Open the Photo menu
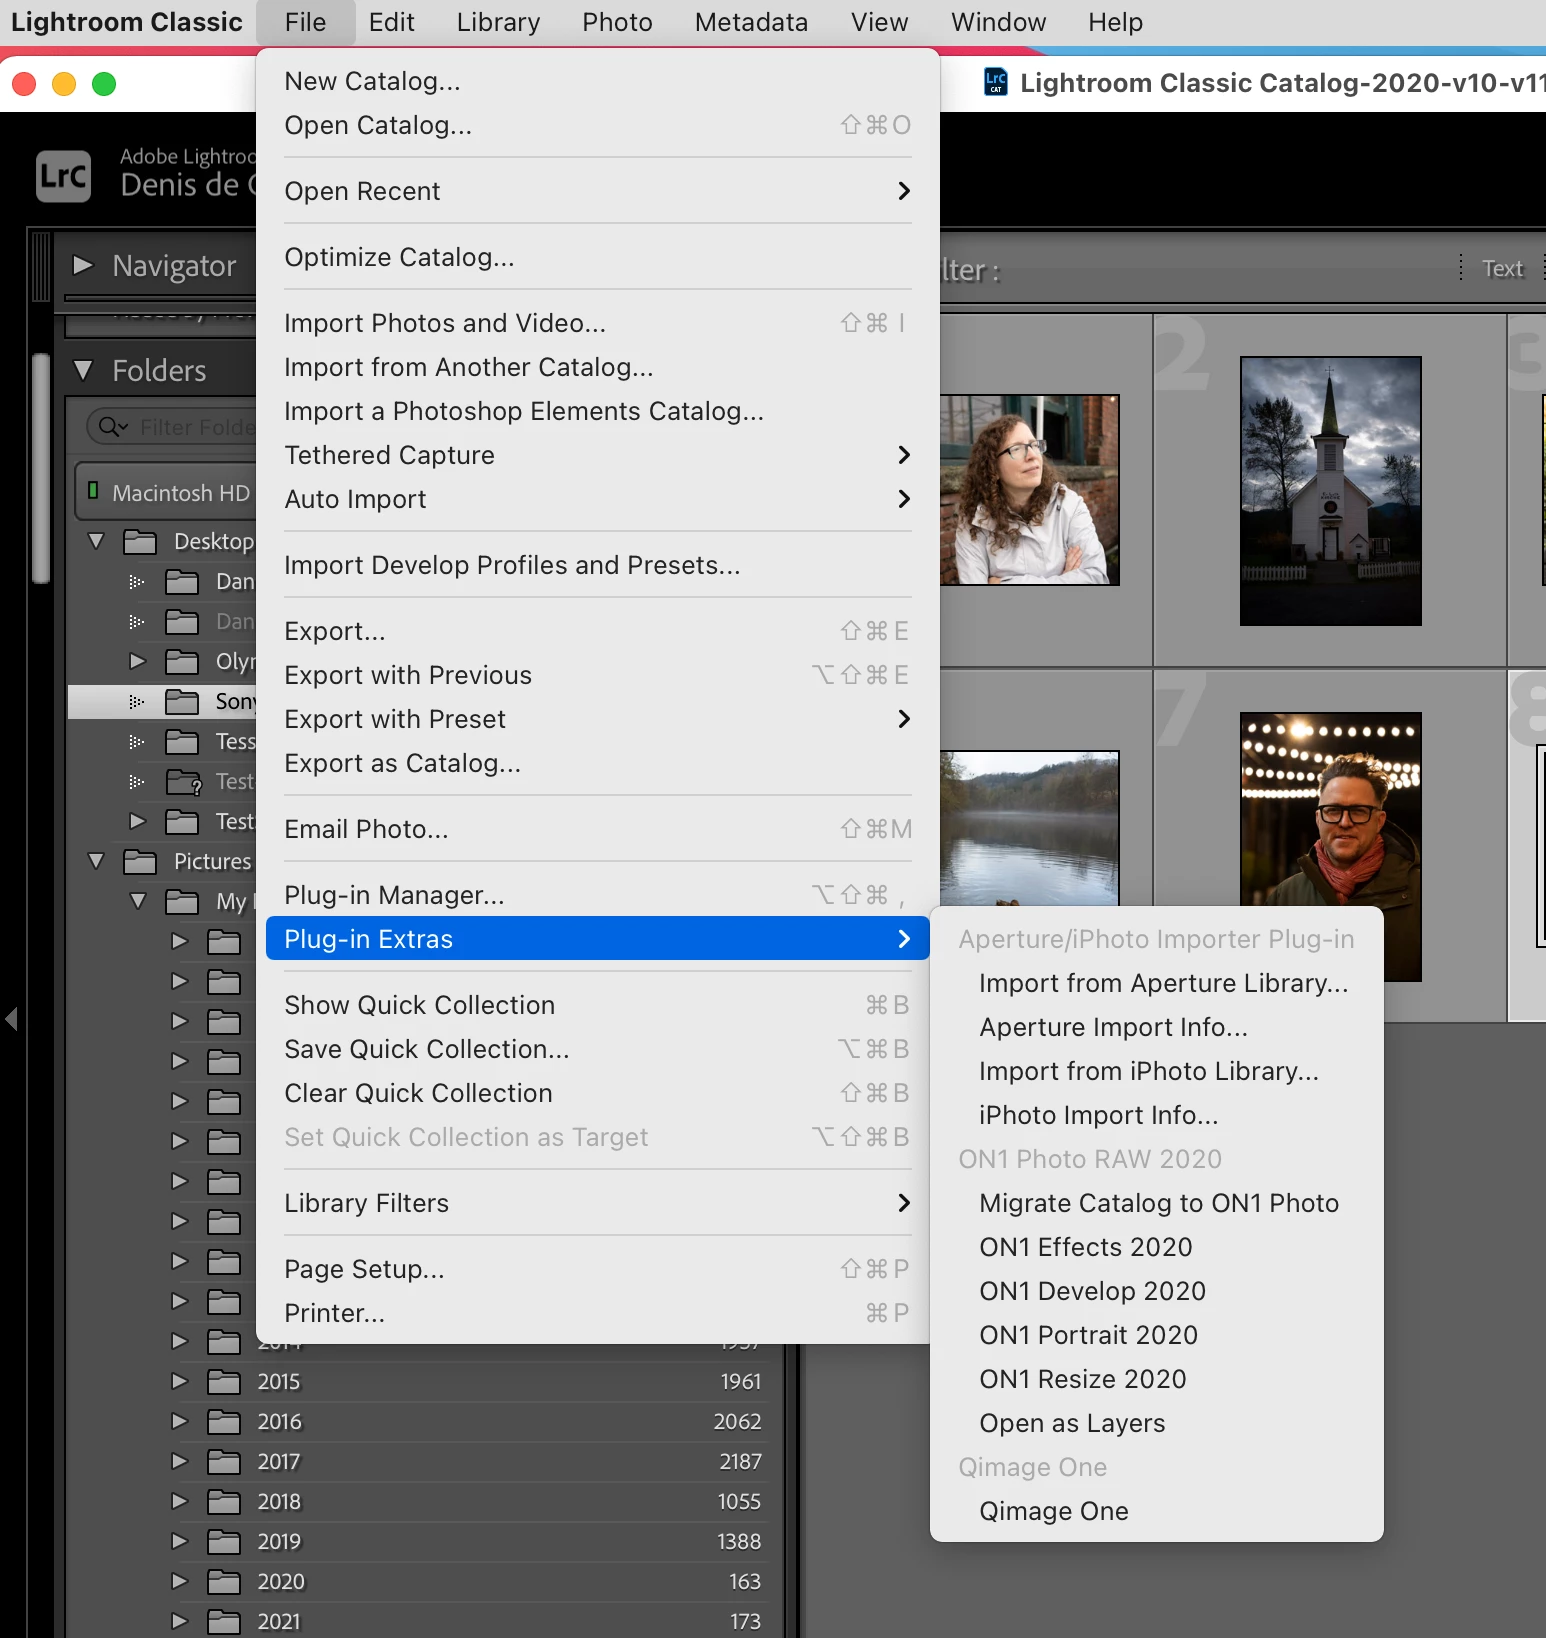The height and width of the screenshot is (1638, 1546). tap(617, 22)
